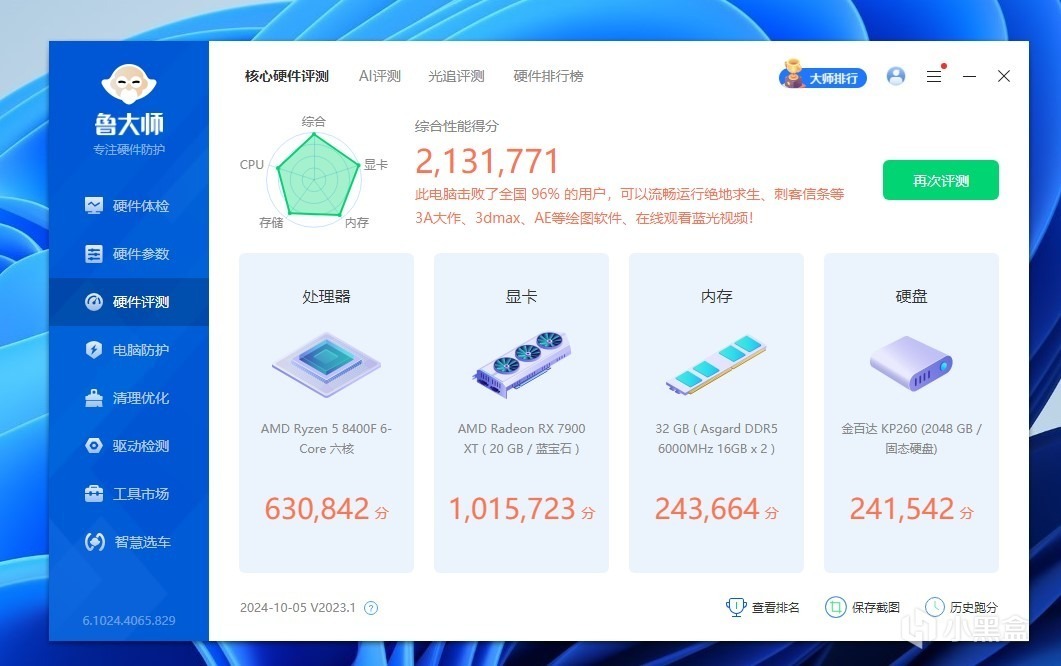Click the 硬盘 card heading

(x=911, y=296)
